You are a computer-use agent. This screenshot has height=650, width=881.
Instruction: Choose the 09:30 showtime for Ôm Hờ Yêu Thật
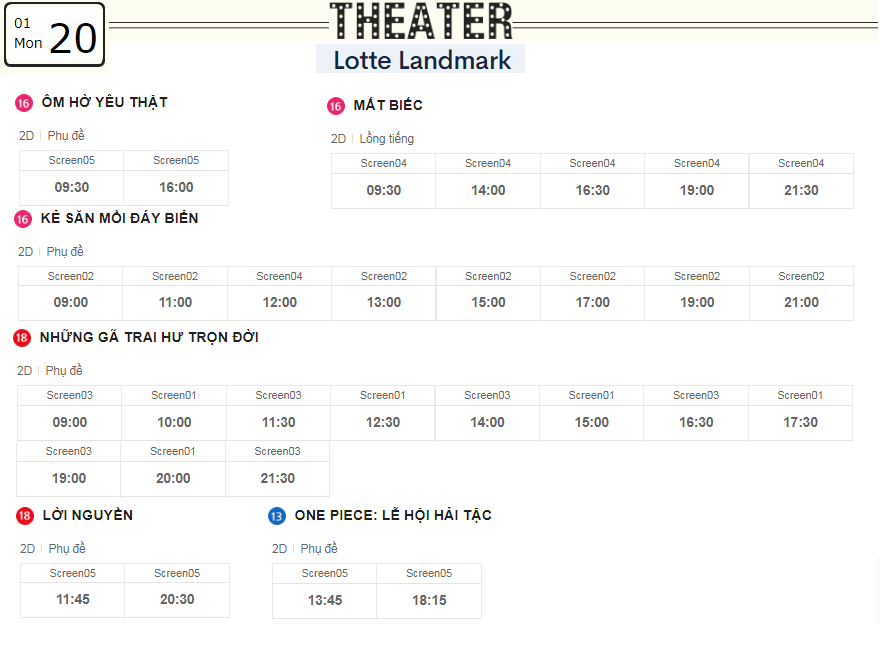[x=71, y=187]
